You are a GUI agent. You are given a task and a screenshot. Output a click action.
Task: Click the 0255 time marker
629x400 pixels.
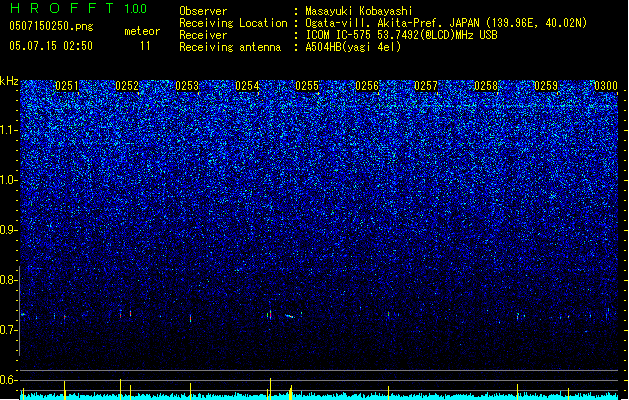307,86
